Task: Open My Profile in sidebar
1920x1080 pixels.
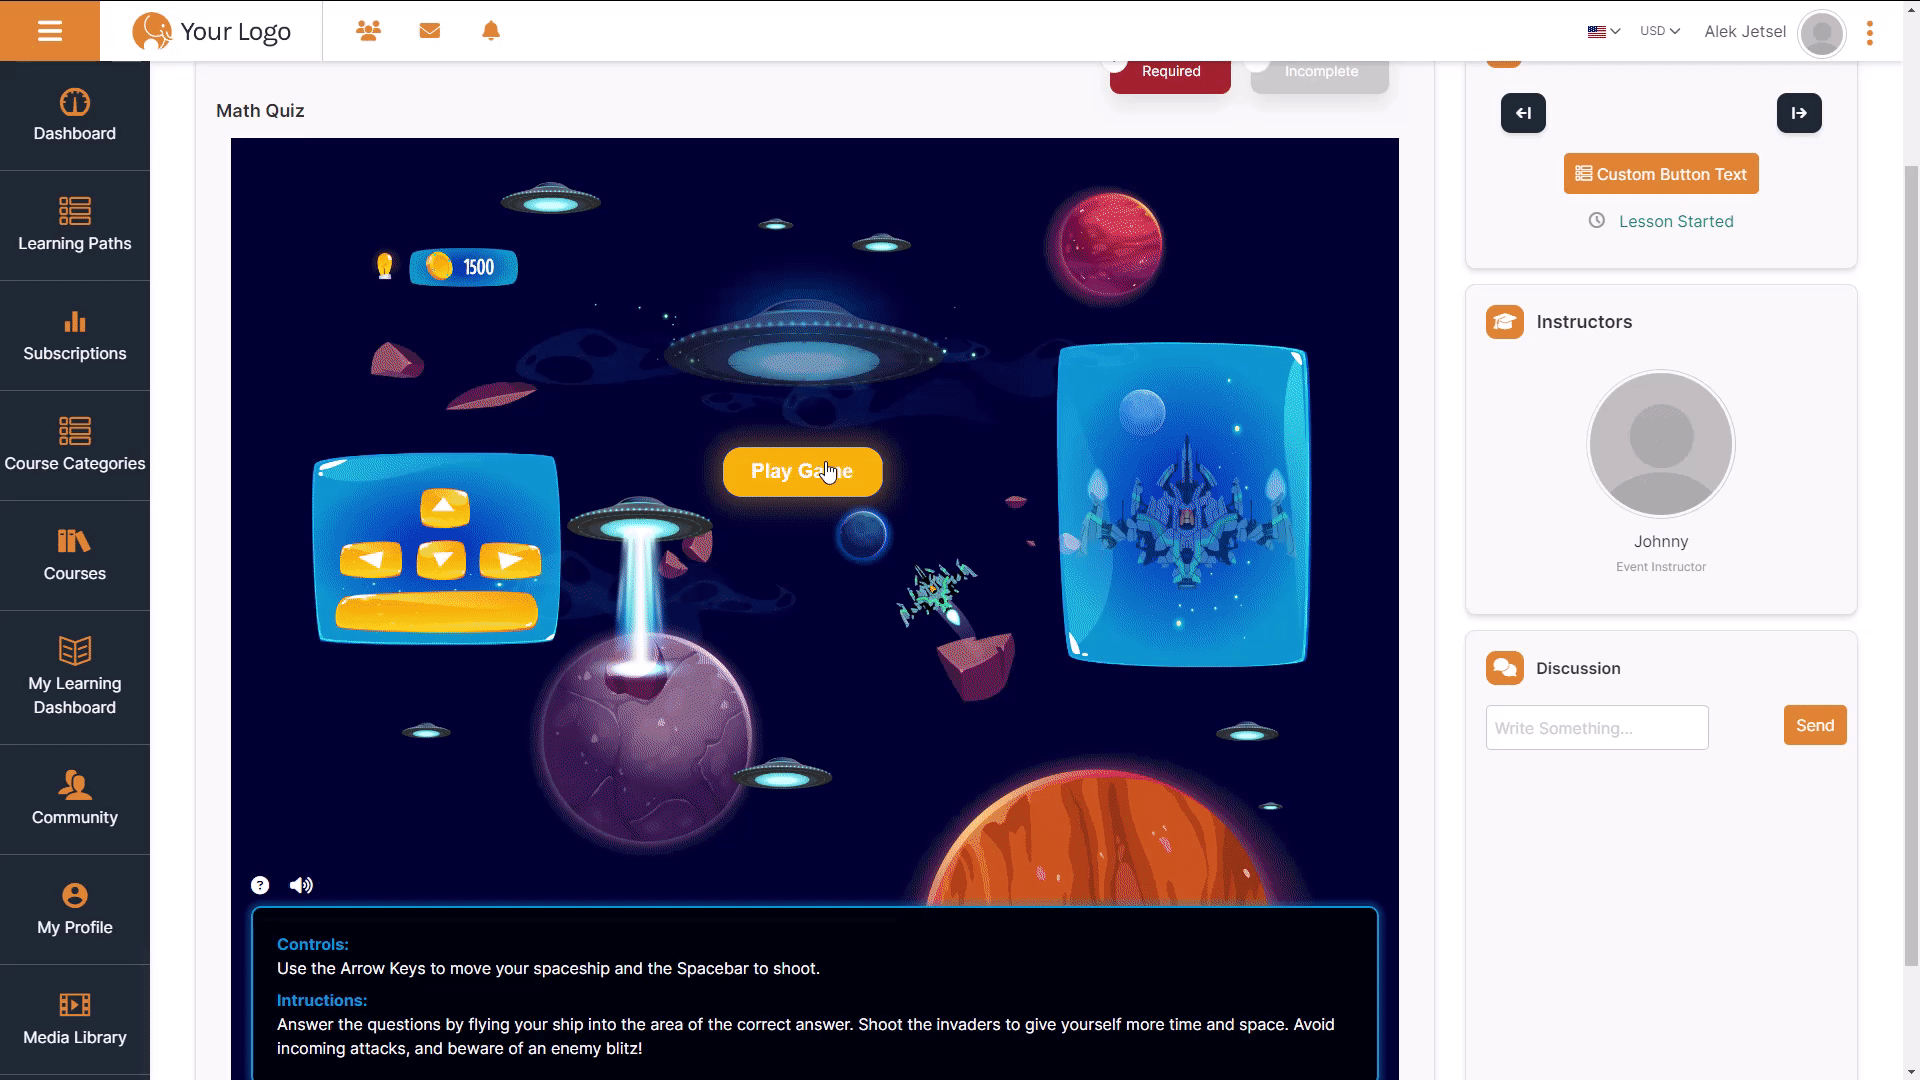Action: (x=75, y=910)
